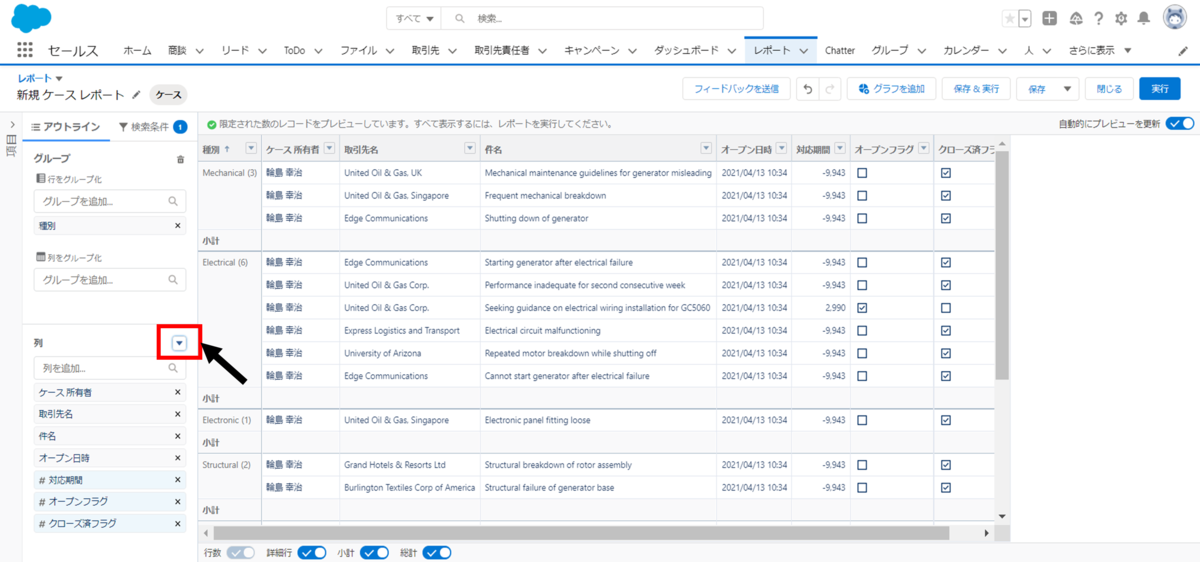
Task: Click closed flag checkbox for Shutting down of generator
Action: coord(946,218)
